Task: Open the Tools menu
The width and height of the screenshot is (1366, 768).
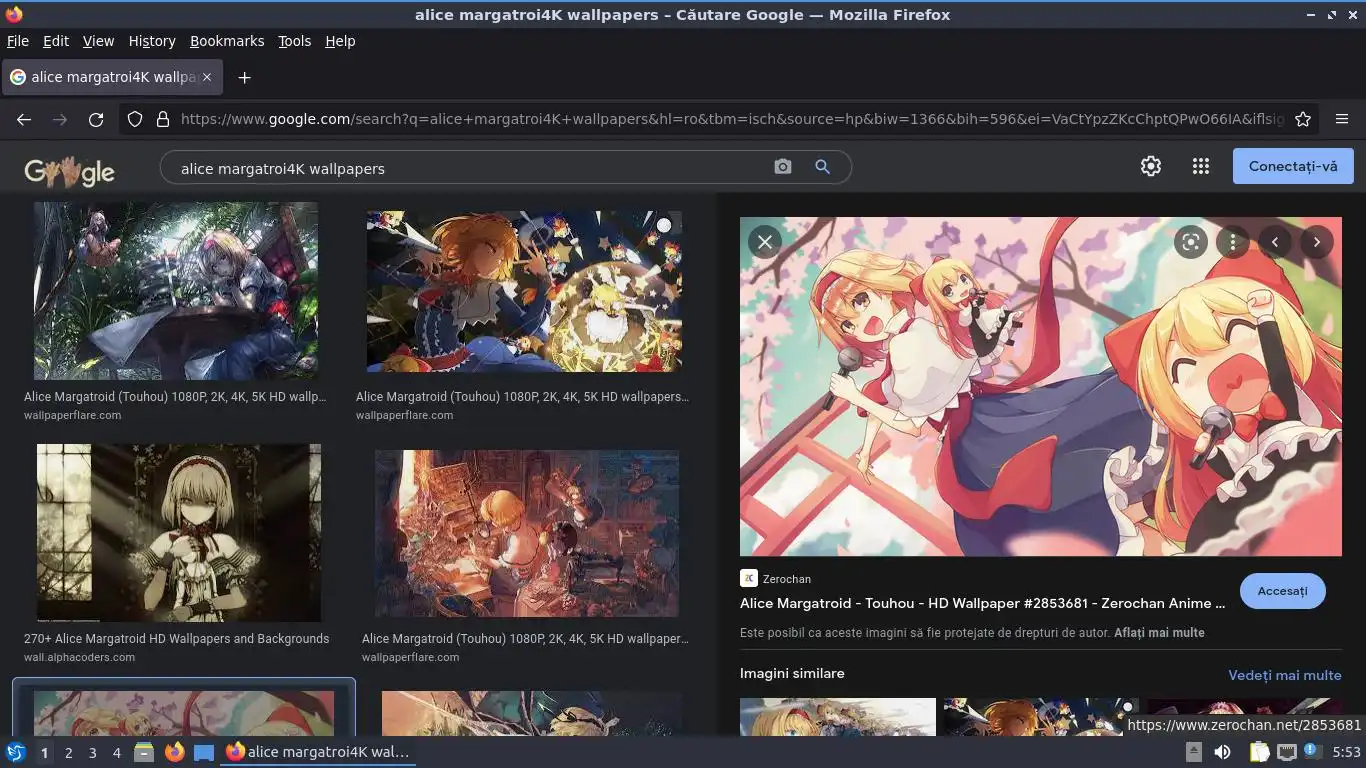Action: point(294,41)
